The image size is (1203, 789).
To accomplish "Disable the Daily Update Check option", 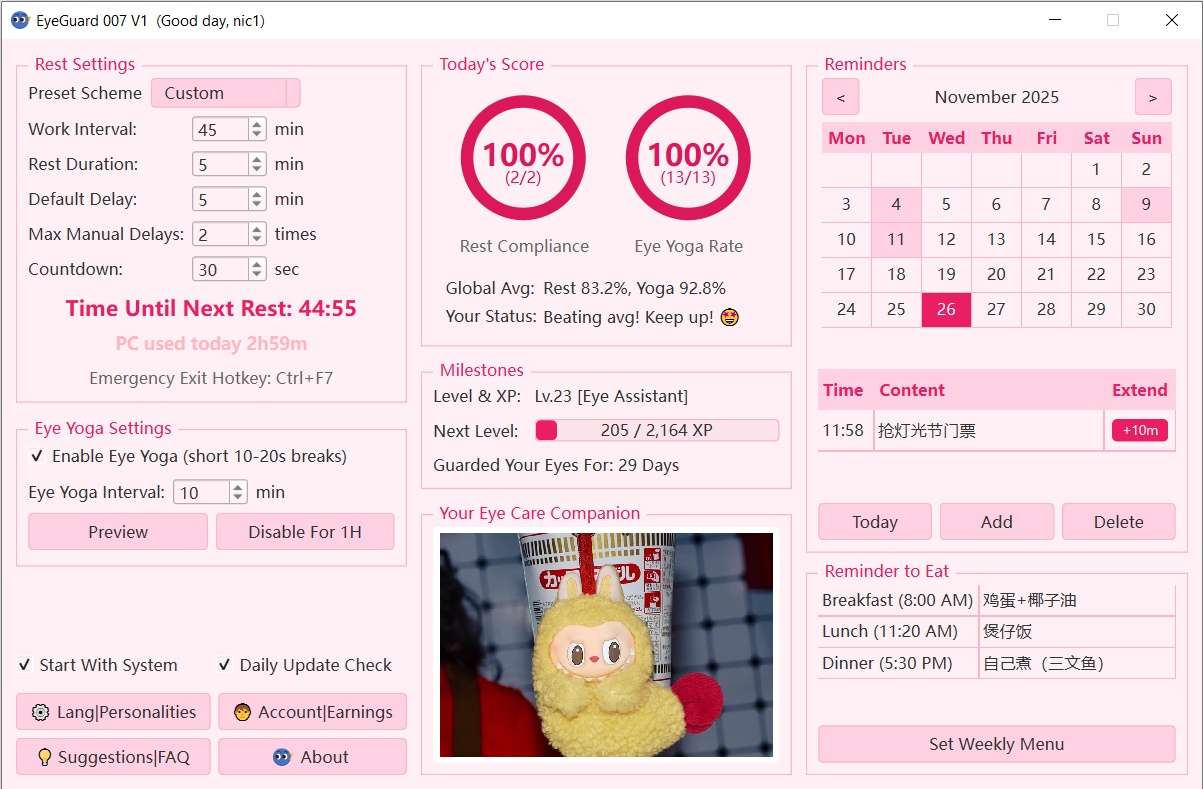I will click(x=225, y=665).
